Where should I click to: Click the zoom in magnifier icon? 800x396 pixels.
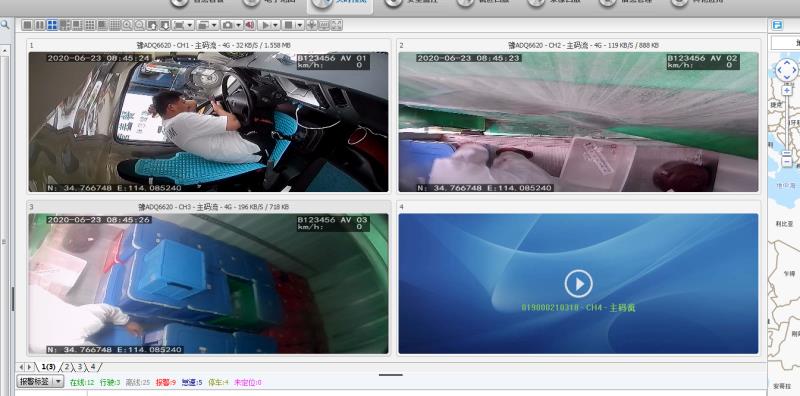pyautogui.click(x=127, y=25)
